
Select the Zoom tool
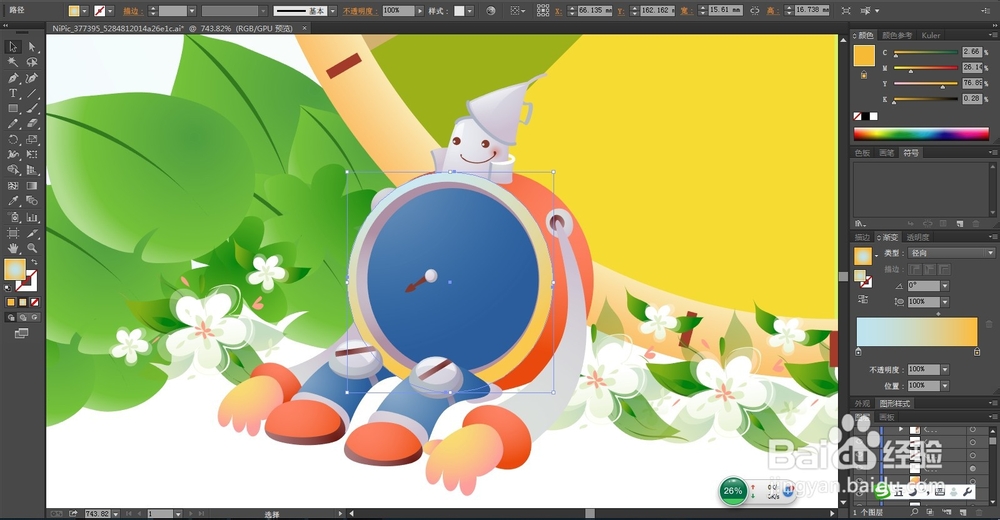(32, 248)
